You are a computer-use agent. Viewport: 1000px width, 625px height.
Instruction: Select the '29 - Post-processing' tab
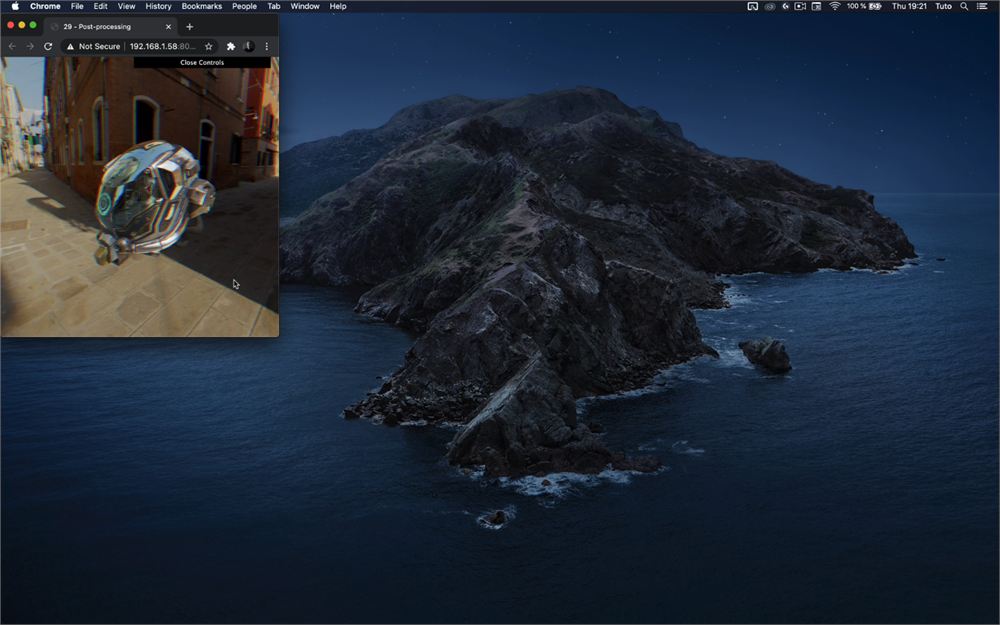(110, 27)
